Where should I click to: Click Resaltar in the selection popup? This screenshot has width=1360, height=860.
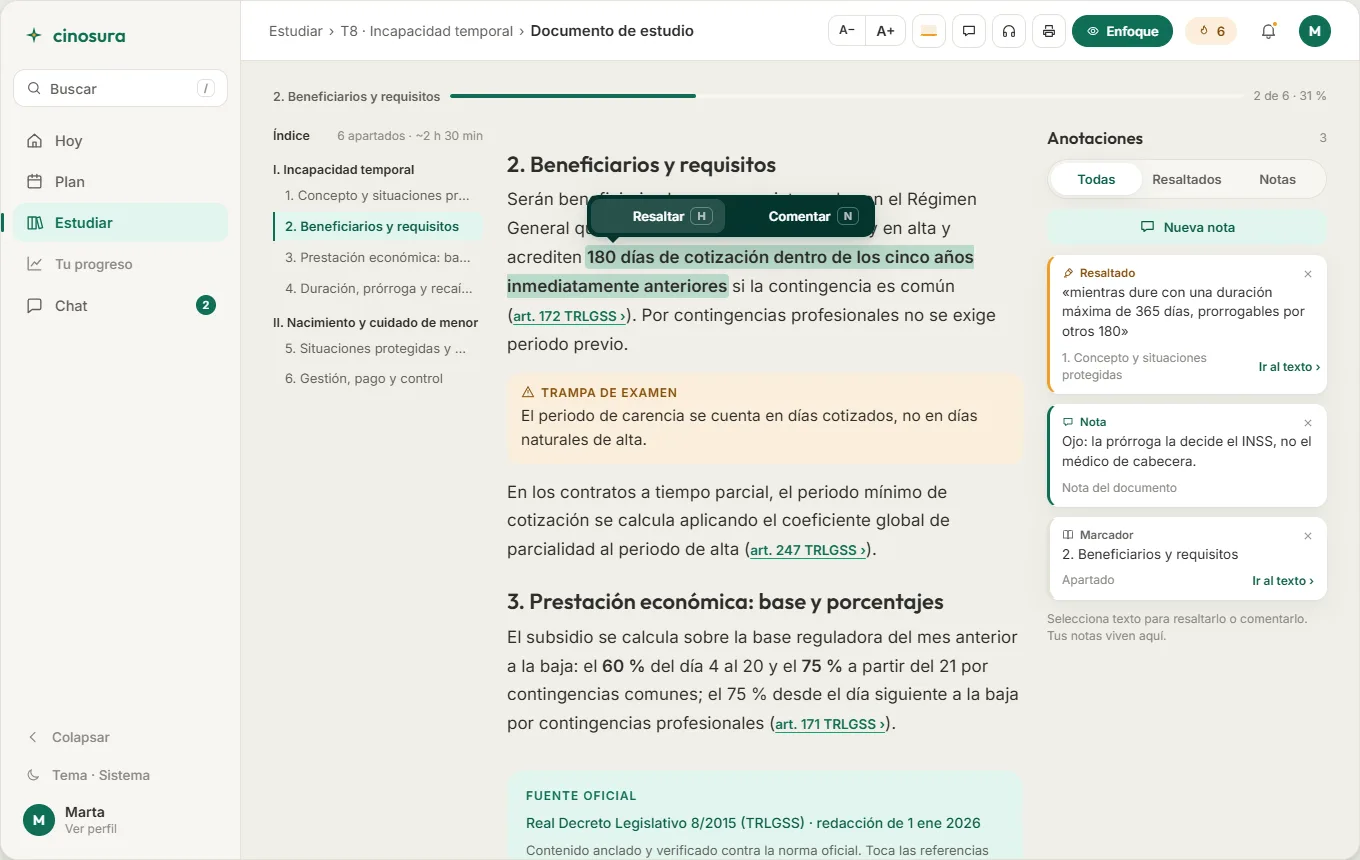[657, 216]
